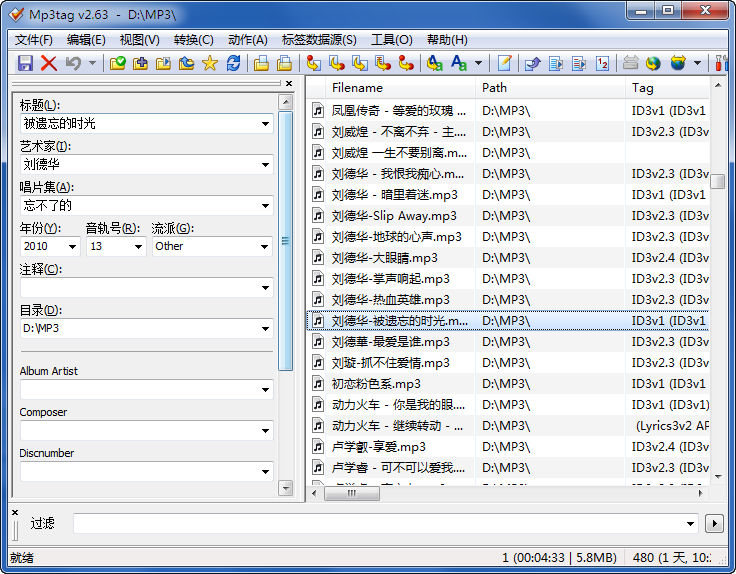Viewport: 736px width, 574px height.
Task: Expand the 标题 title dropdown
Action: click(265, 124)
